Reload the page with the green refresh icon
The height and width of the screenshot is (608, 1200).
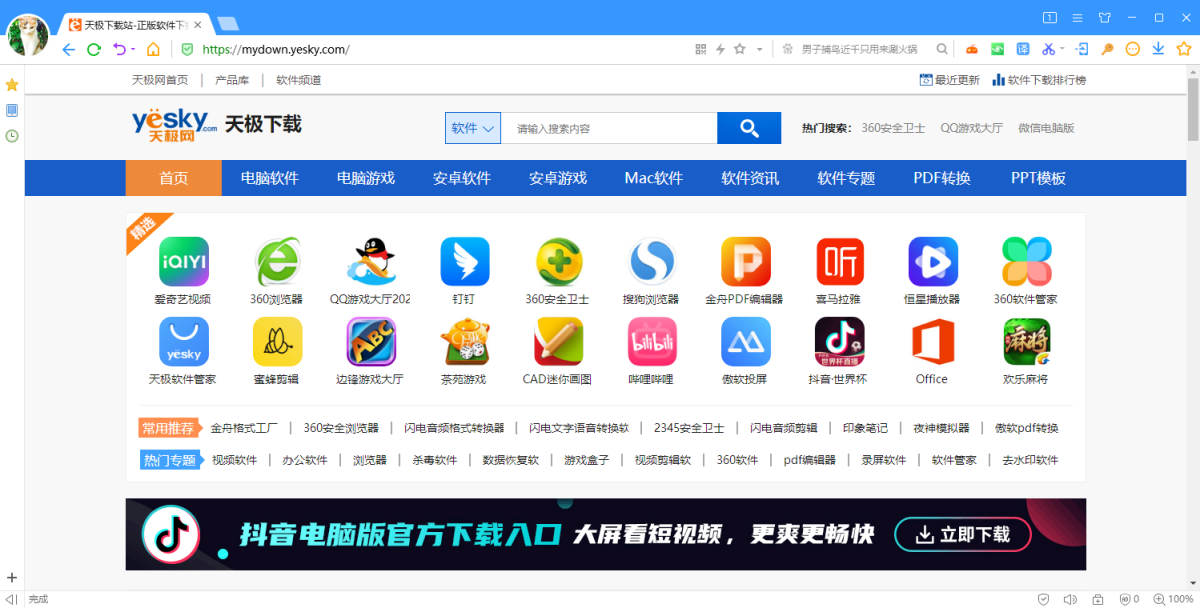[x=94, y=49]
